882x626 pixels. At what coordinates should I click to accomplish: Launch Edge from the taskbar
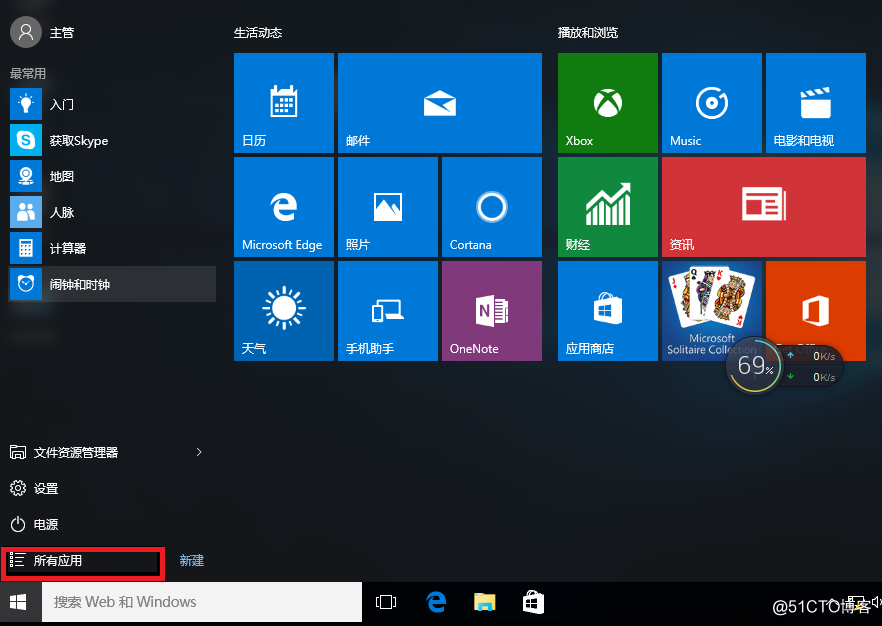tap(436, 602)
